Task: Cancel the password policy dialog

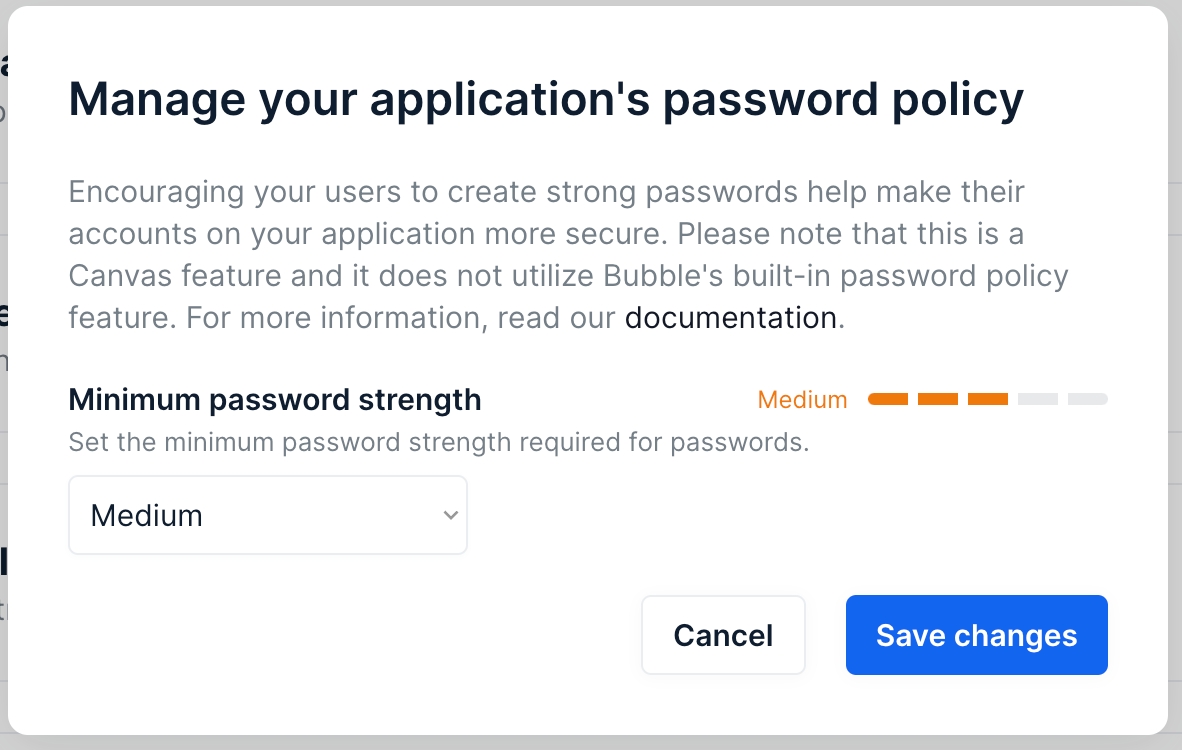Action: click(723, 635)
